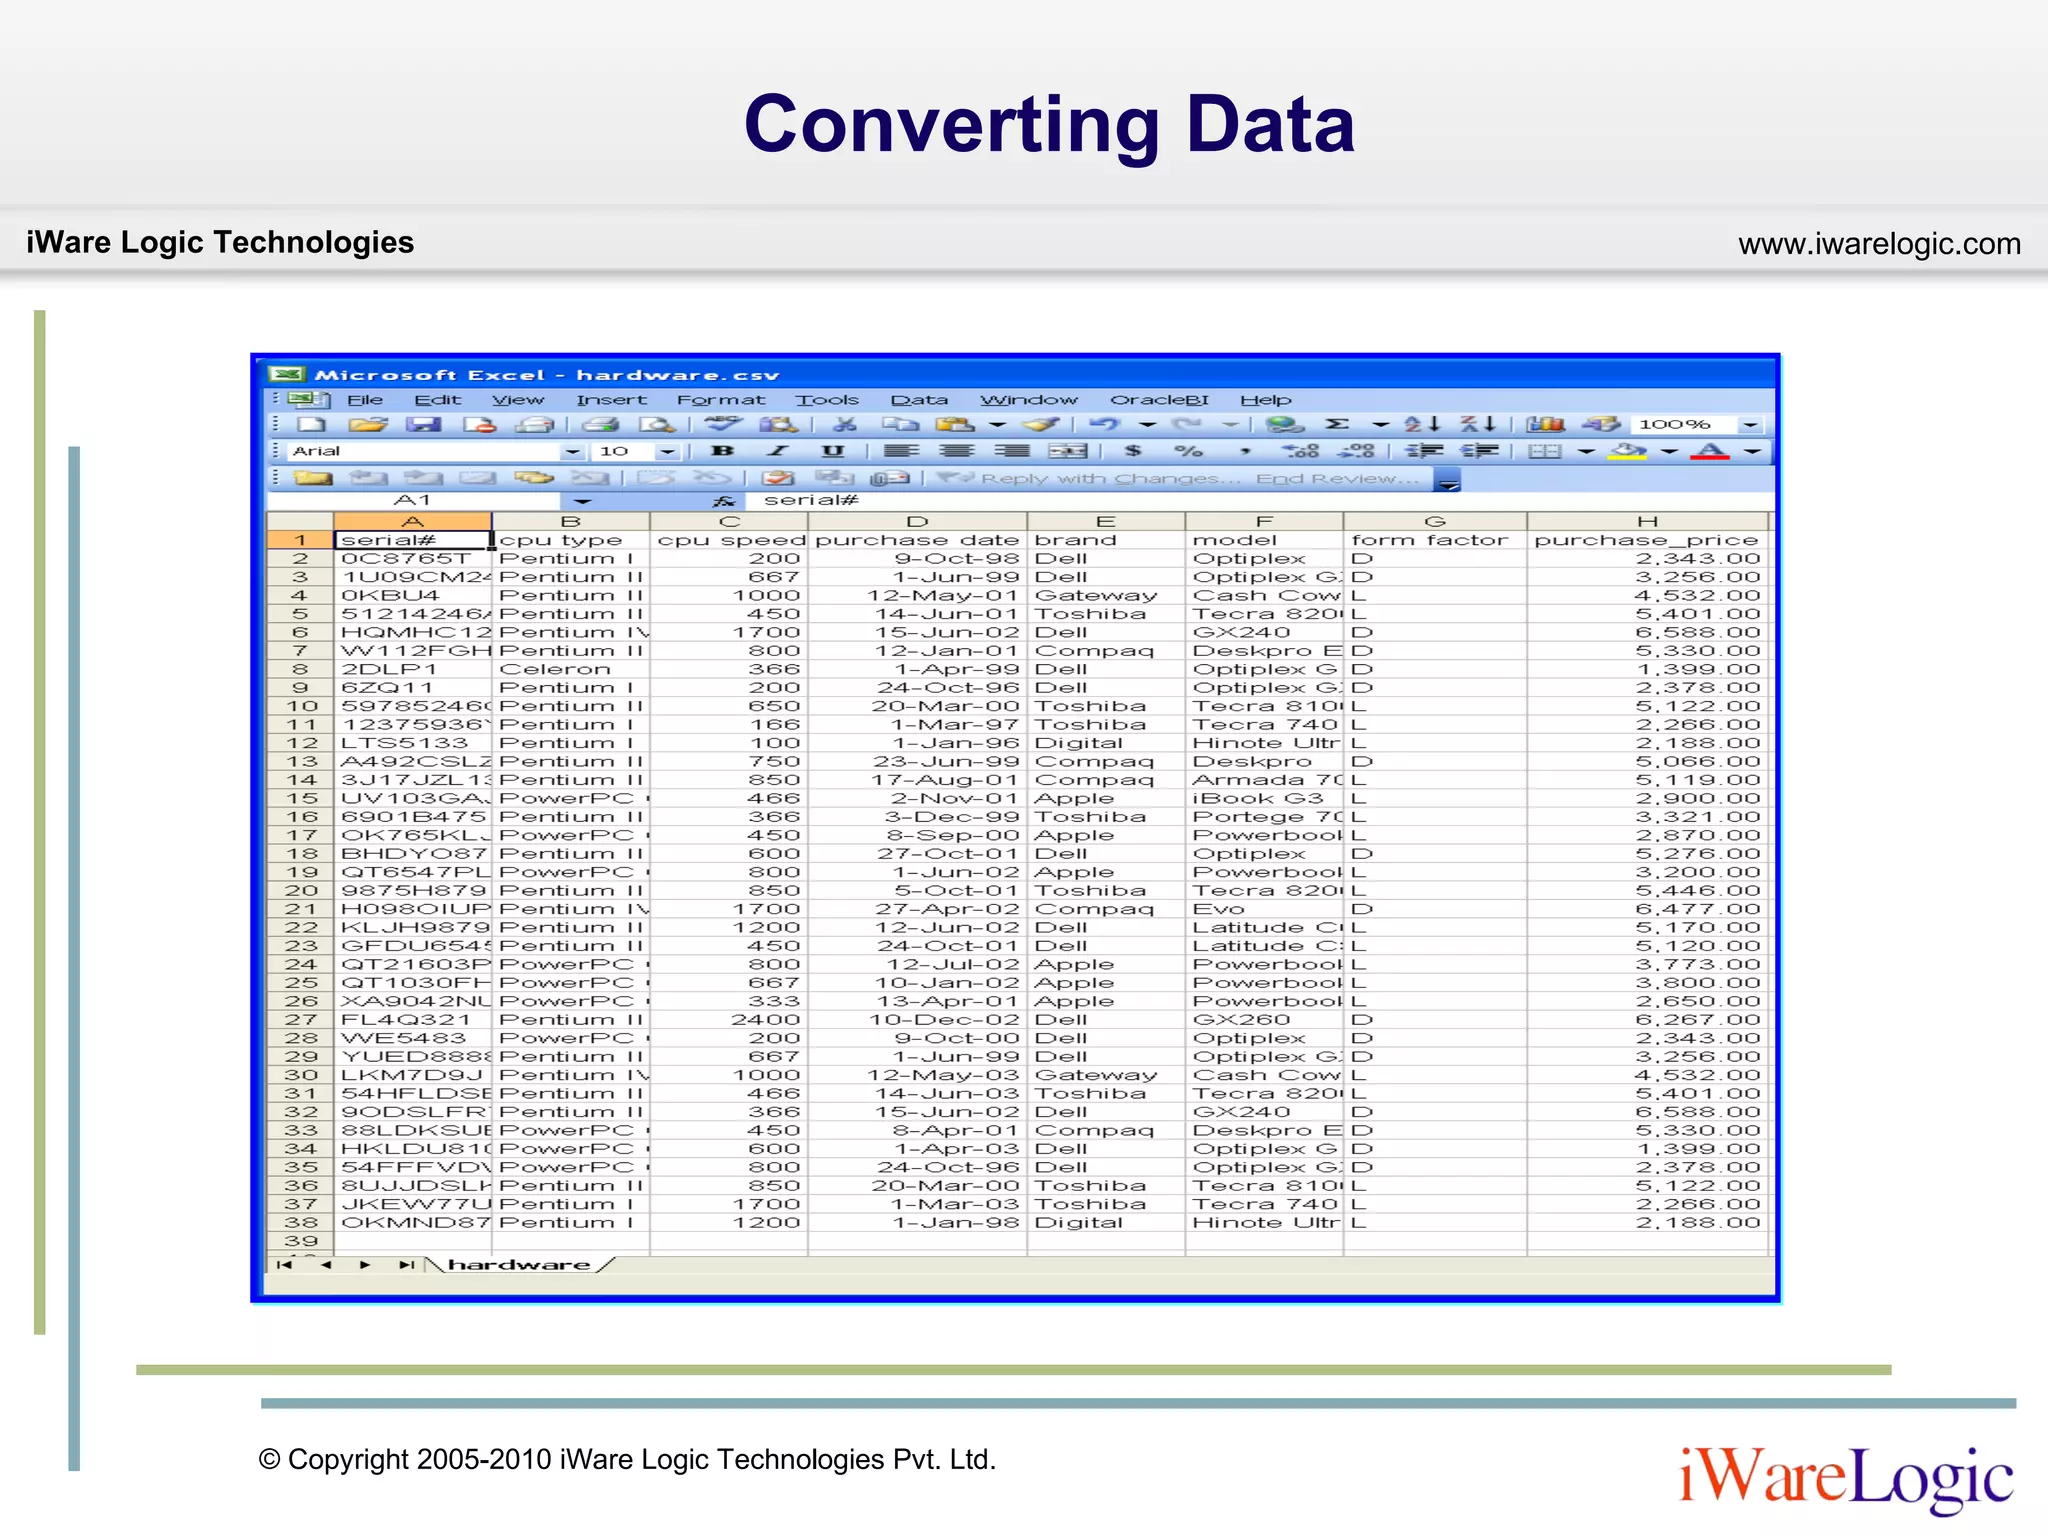The width and height of the screenshot is (2048, 1536).
Task: Apply red Font Color button
Action: tap(1710, 452)
